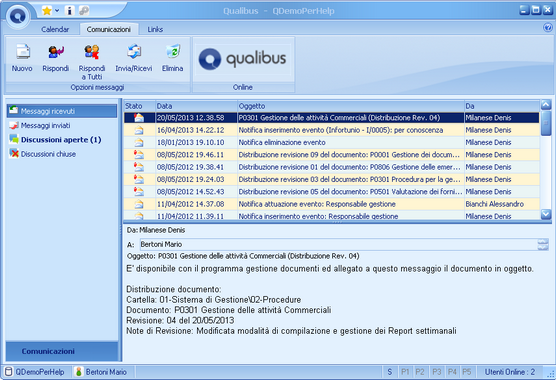The height and width of the screenshot is (380, 556).
Task: Click QDemoPerHelp database status item
Action: [x=35, y=372]
